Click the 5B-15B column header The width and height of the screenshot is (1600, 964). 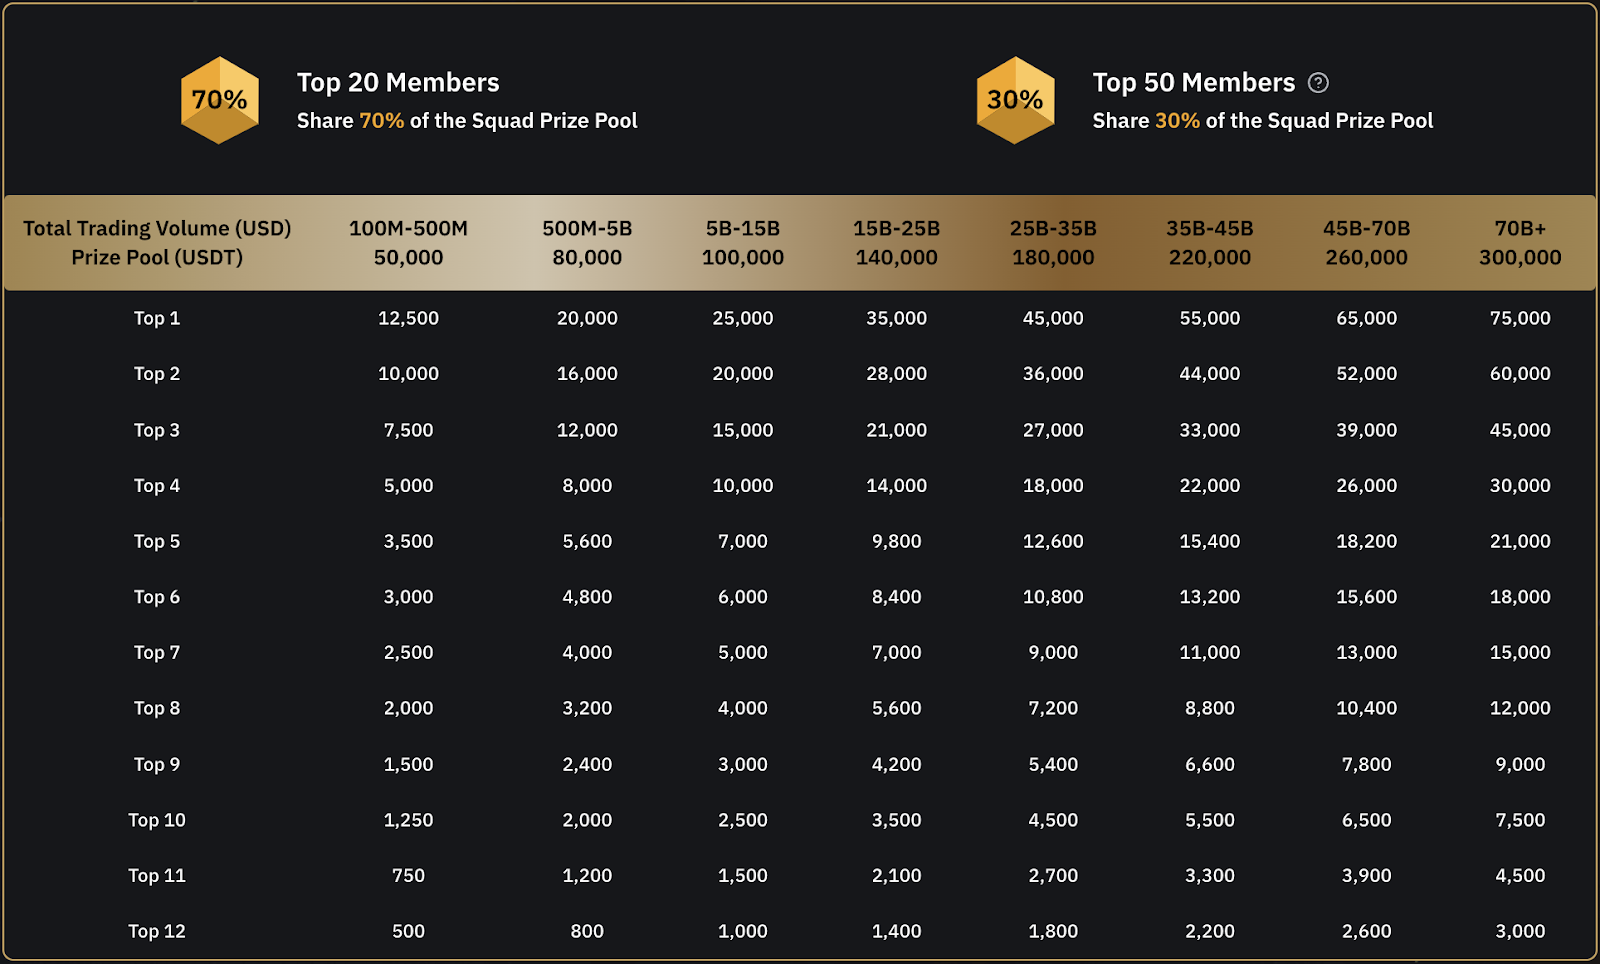742,228
